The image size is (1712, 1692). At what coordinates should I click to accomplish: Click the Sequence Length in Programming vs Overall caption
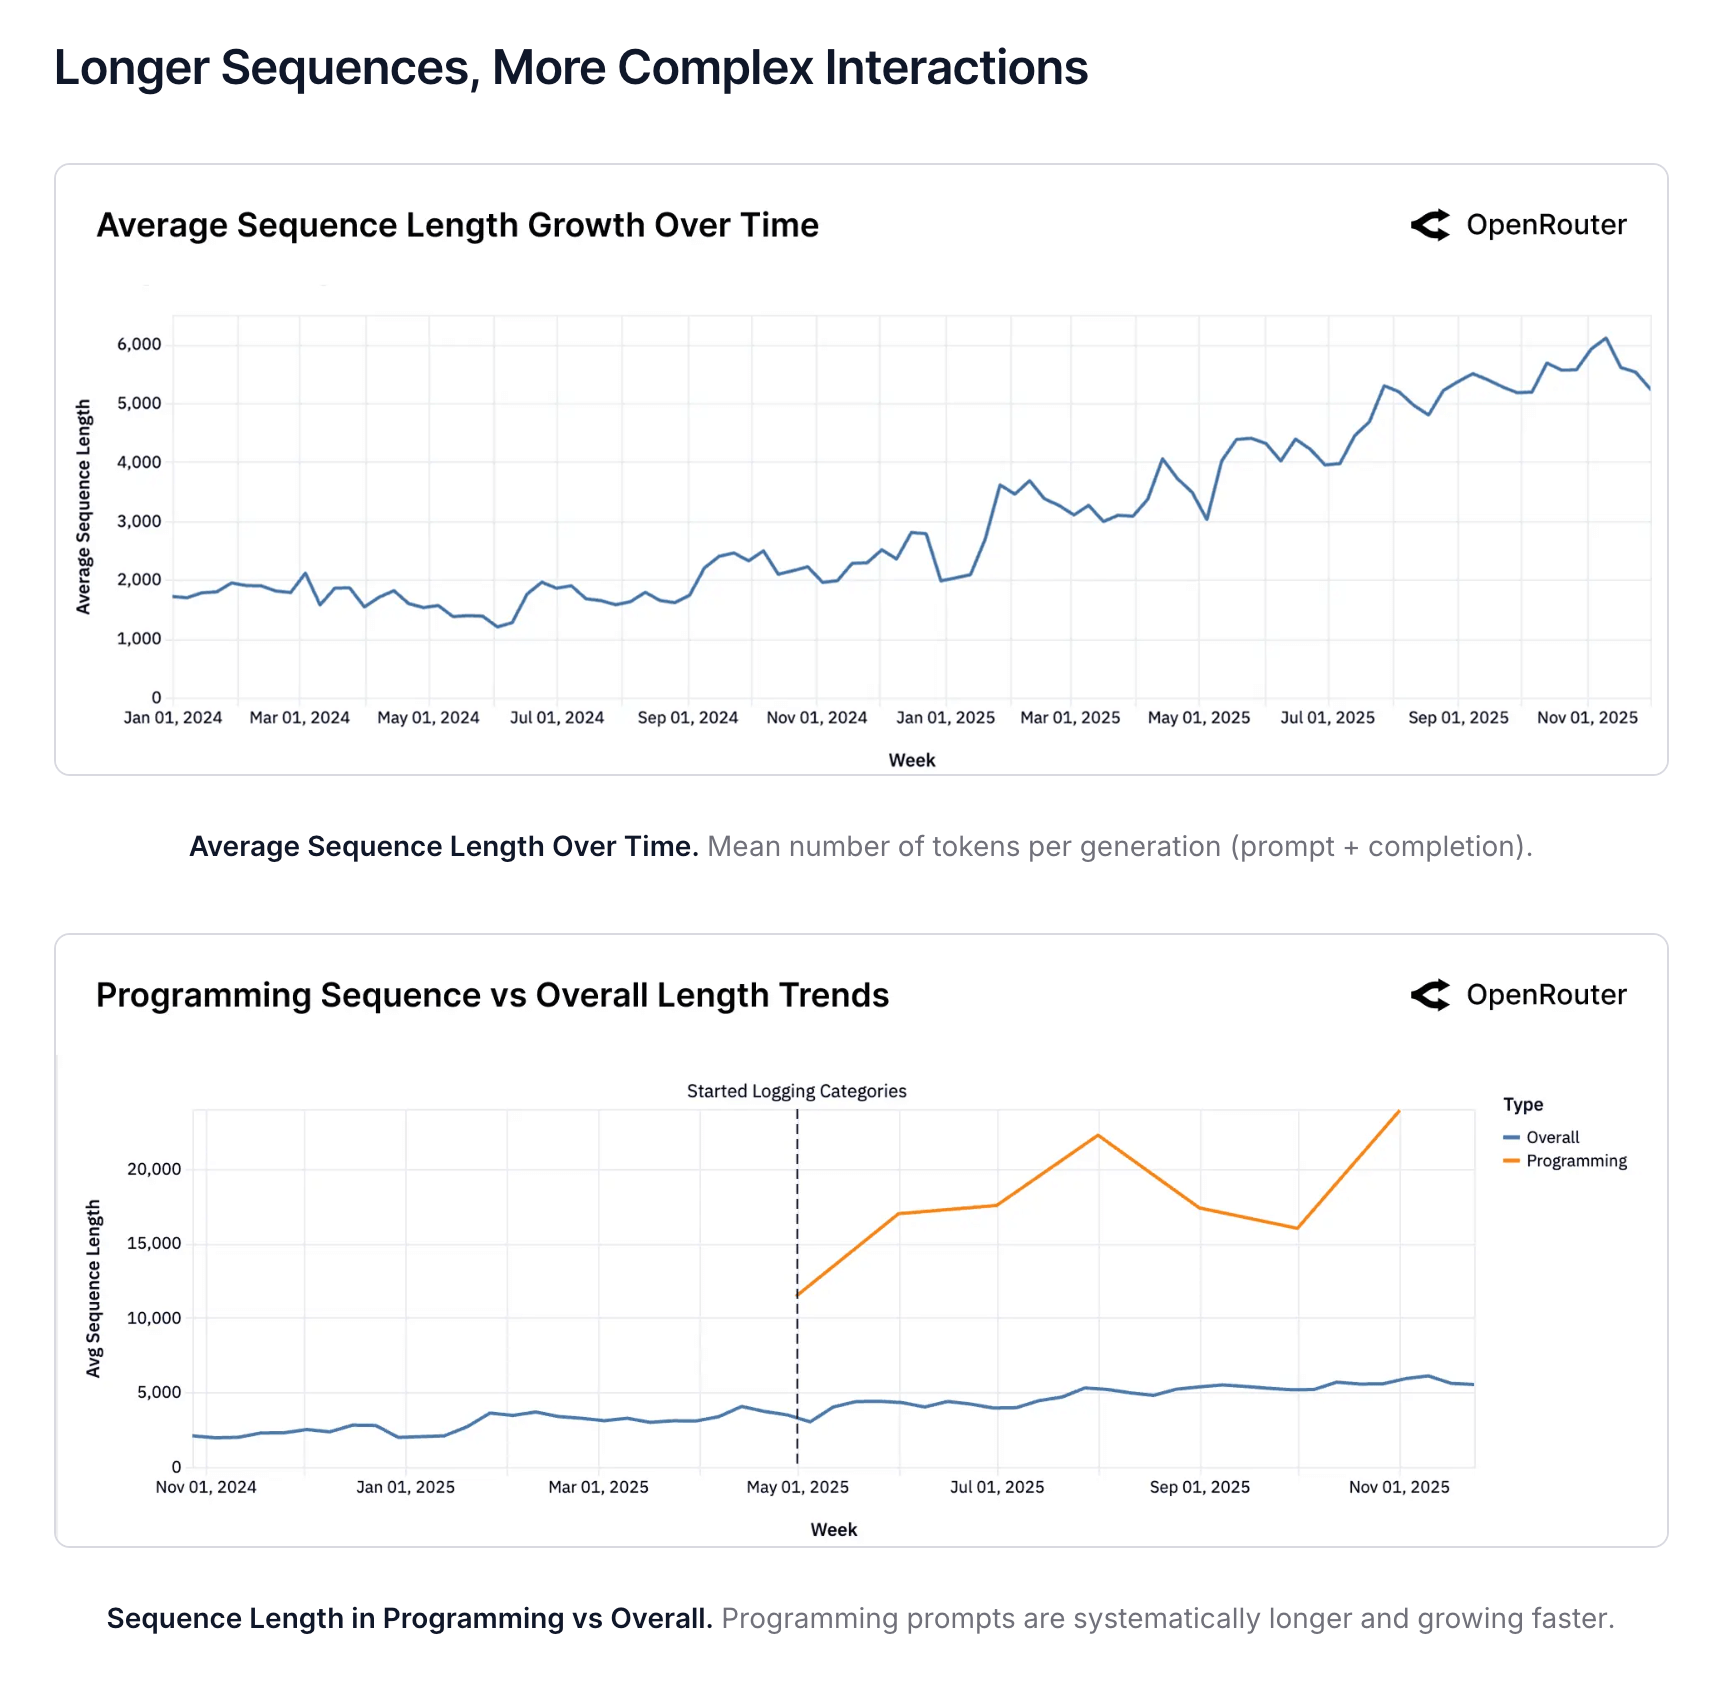point(409,1619)
